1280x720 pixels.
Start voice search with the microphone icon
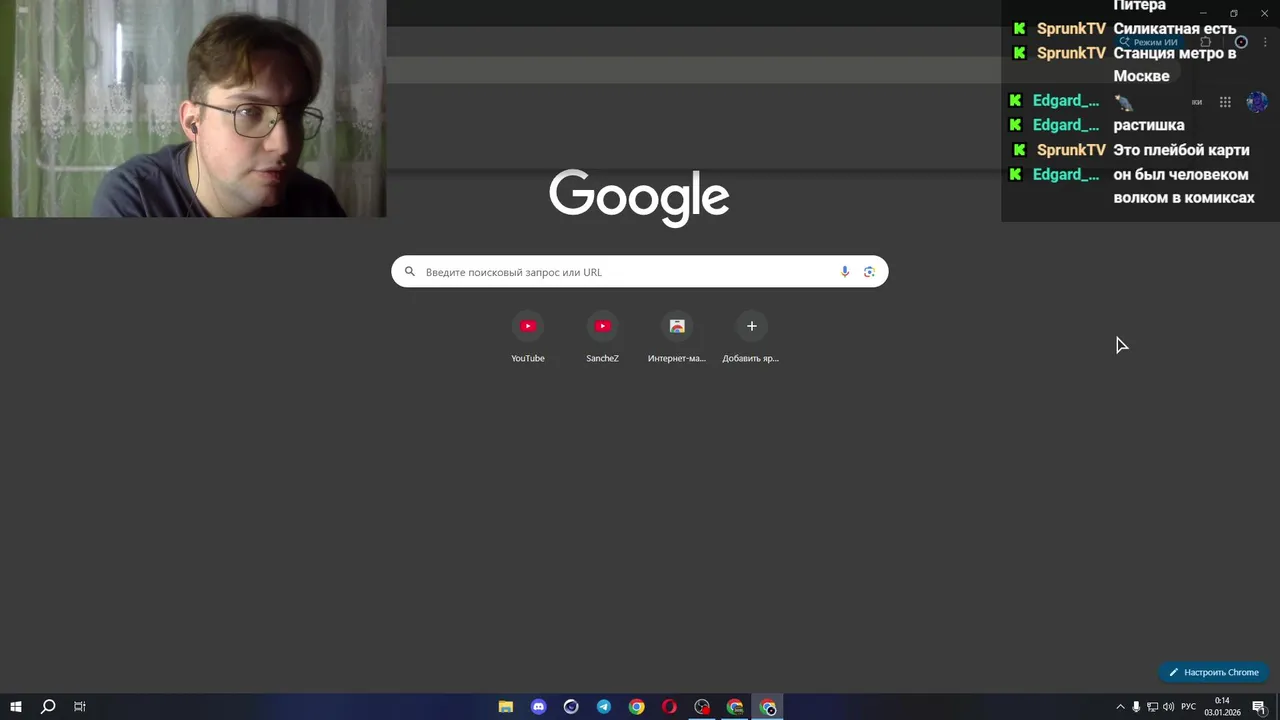coord(845,272)
